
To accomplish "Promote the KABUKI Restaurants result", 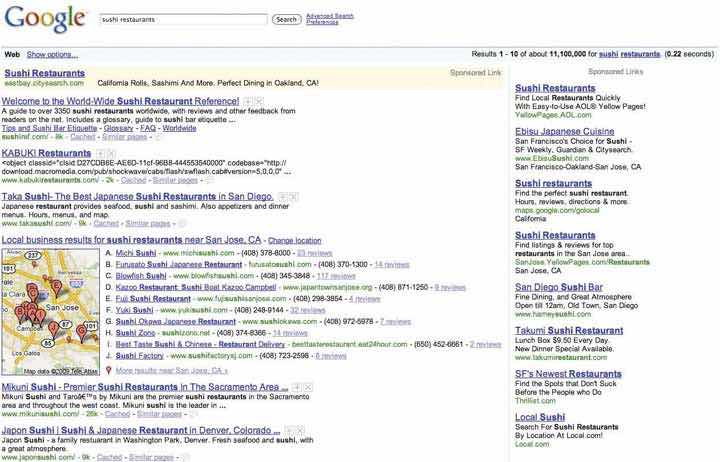I will (101, 153).
